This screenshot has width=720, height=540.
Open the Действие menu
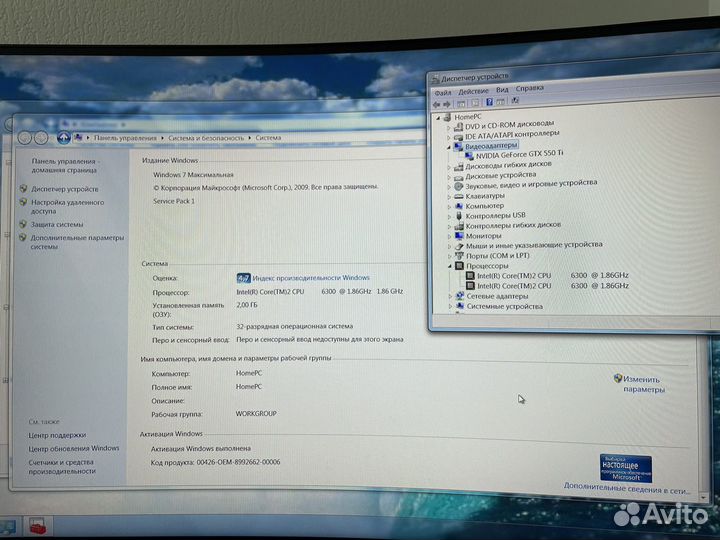pos(473,91)
